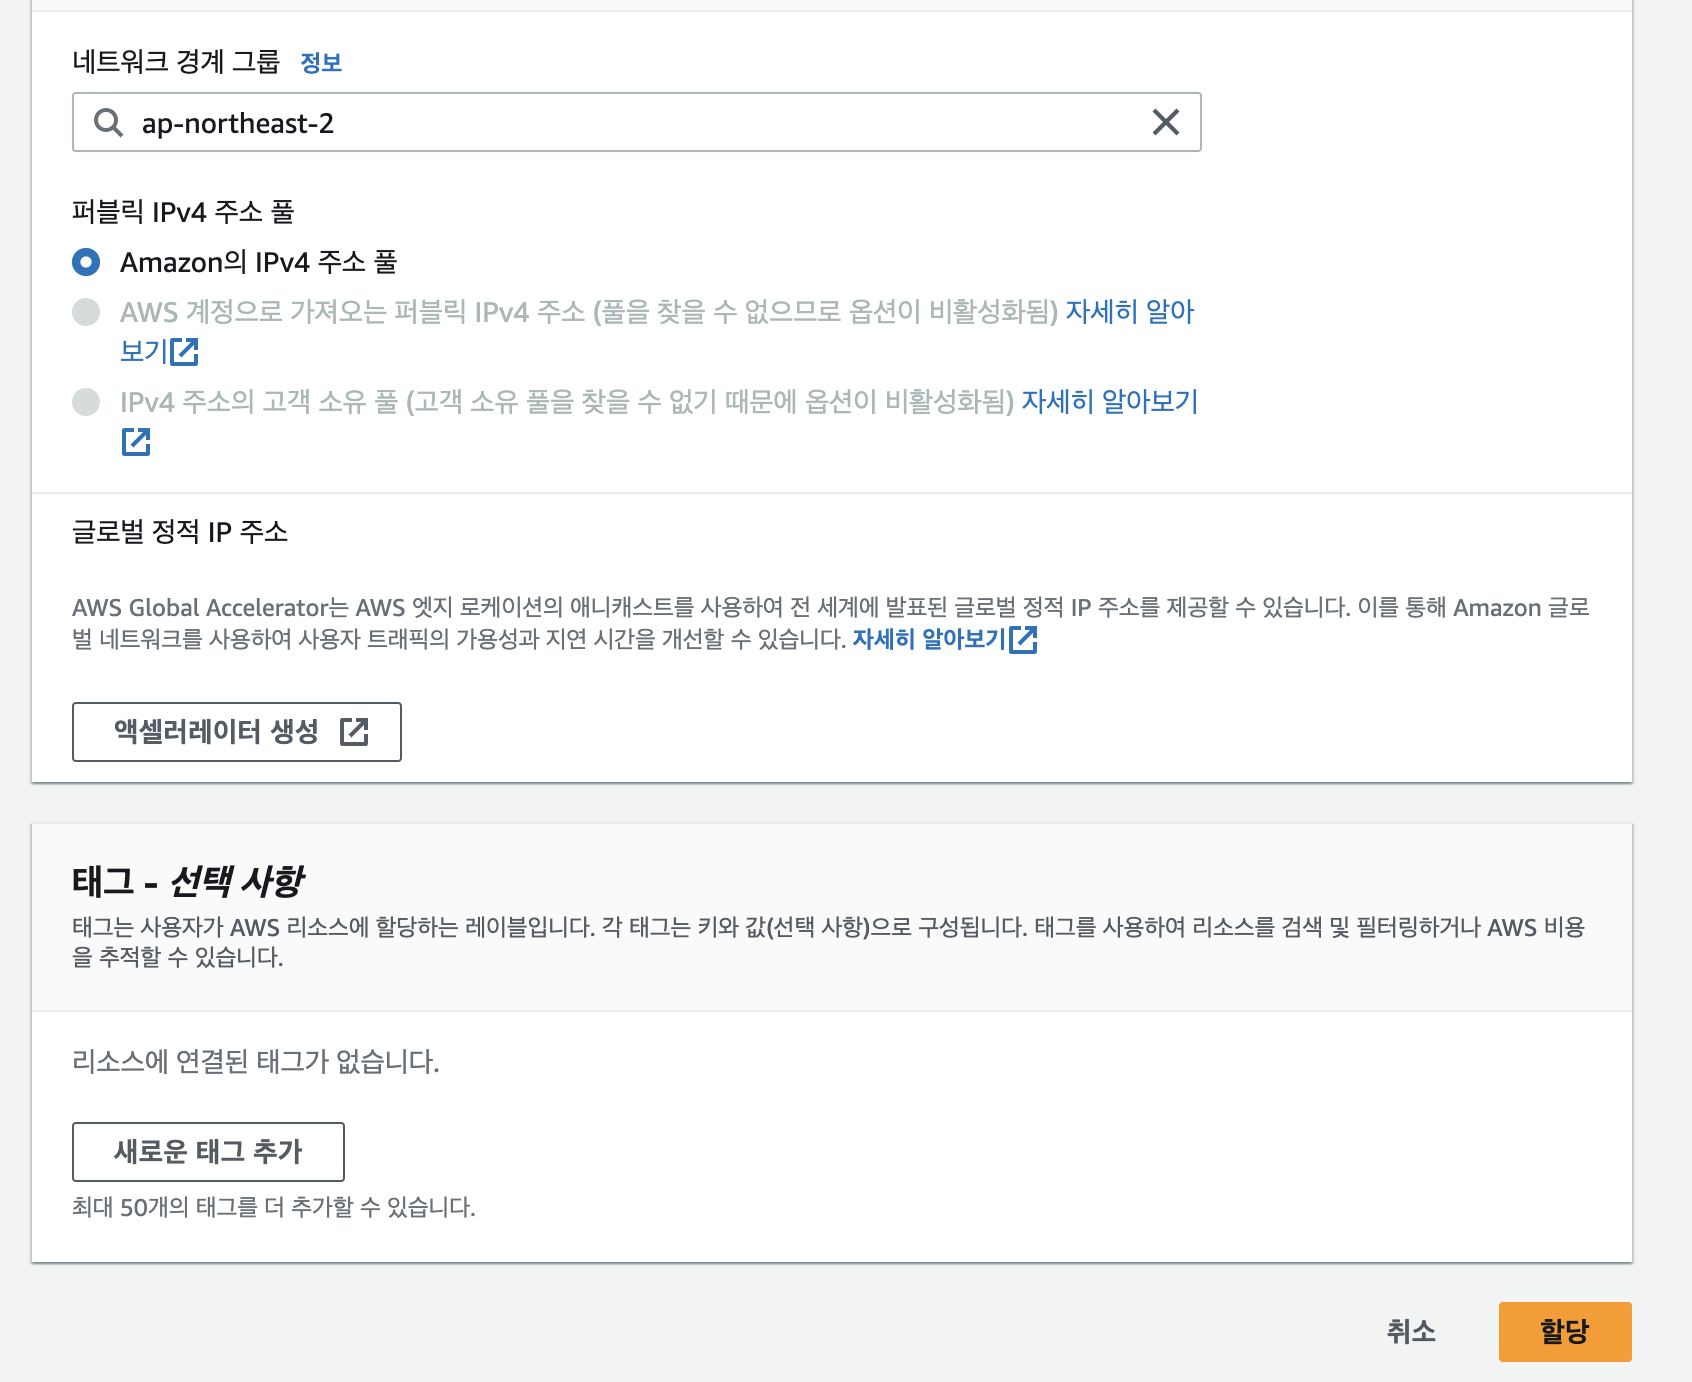Screen dimensions: 1692x1382
Task: Click the 퍼블릭 IPv4 주소 풀 label
Action: coord(183,212)
